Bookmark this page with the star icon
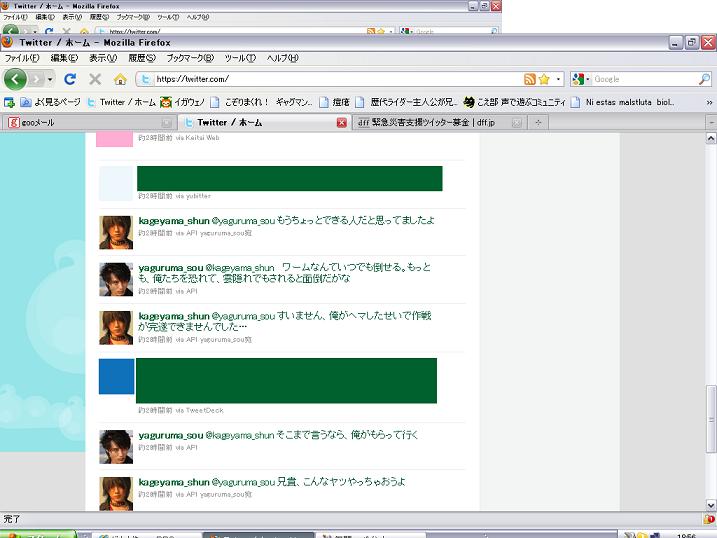The image size is (717, 538). pyautogui.click(x=544, y=79)
